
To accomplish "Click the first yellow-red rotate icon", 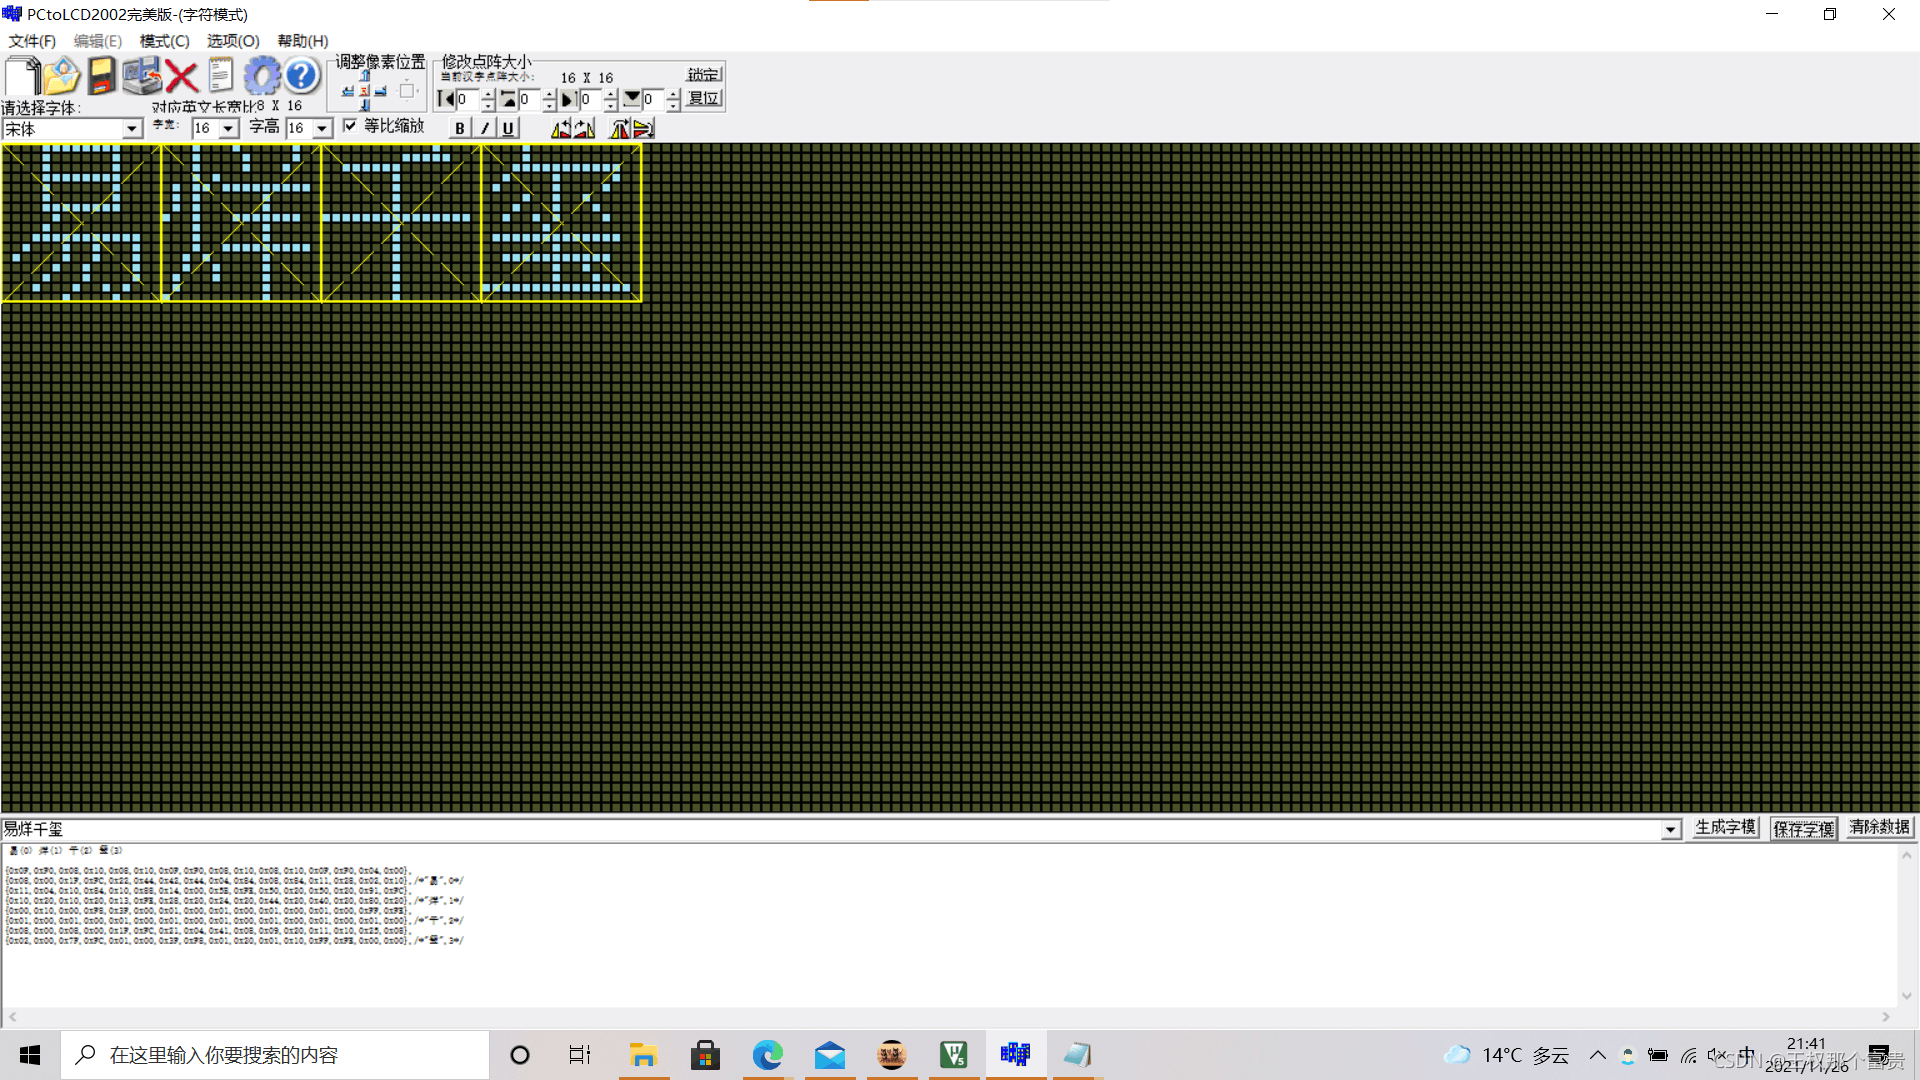I will pos(562,128).
